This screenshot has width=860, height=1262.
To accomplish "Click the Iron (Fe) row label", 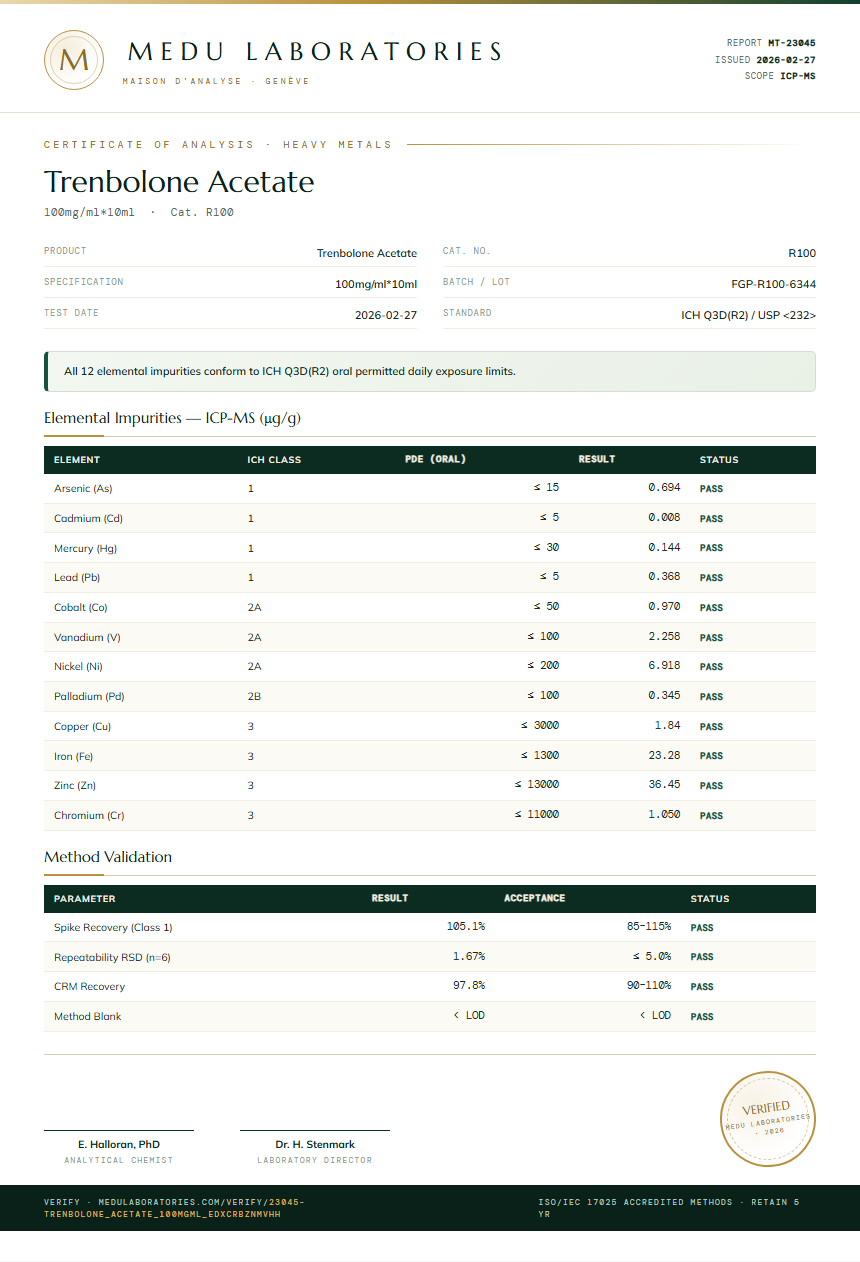I will point(73,756).
